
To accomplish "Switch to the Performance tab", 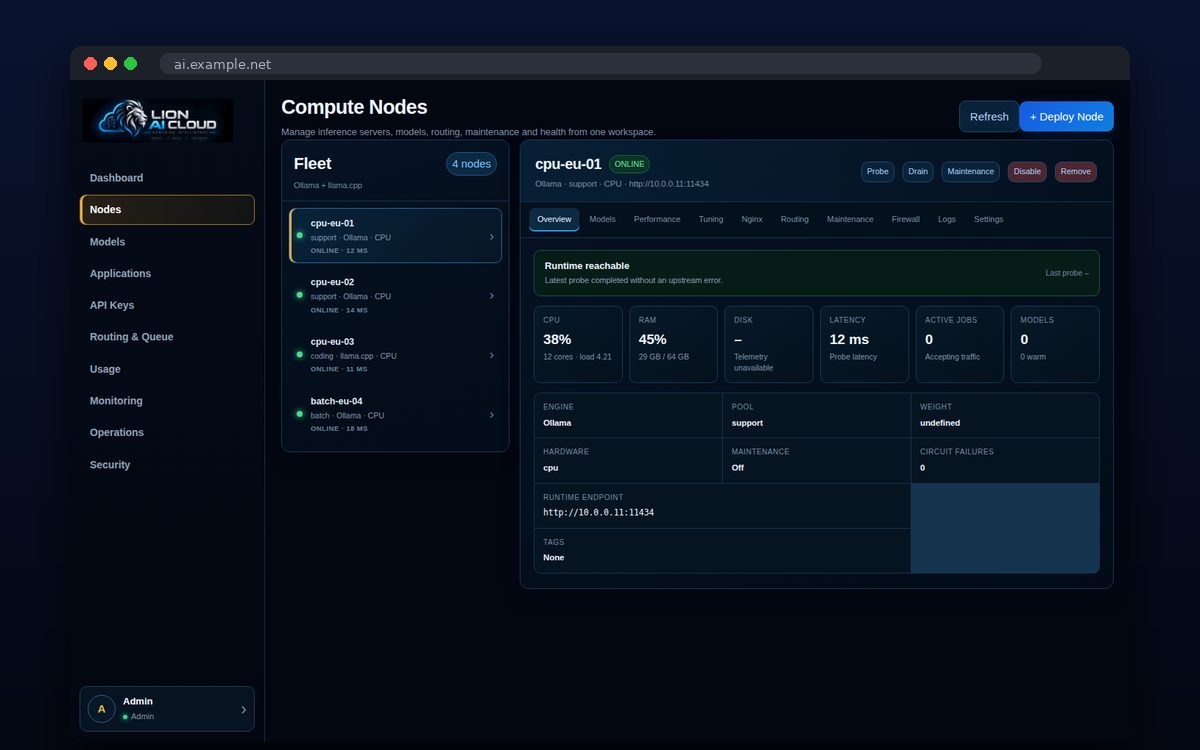I will [657, 219].
